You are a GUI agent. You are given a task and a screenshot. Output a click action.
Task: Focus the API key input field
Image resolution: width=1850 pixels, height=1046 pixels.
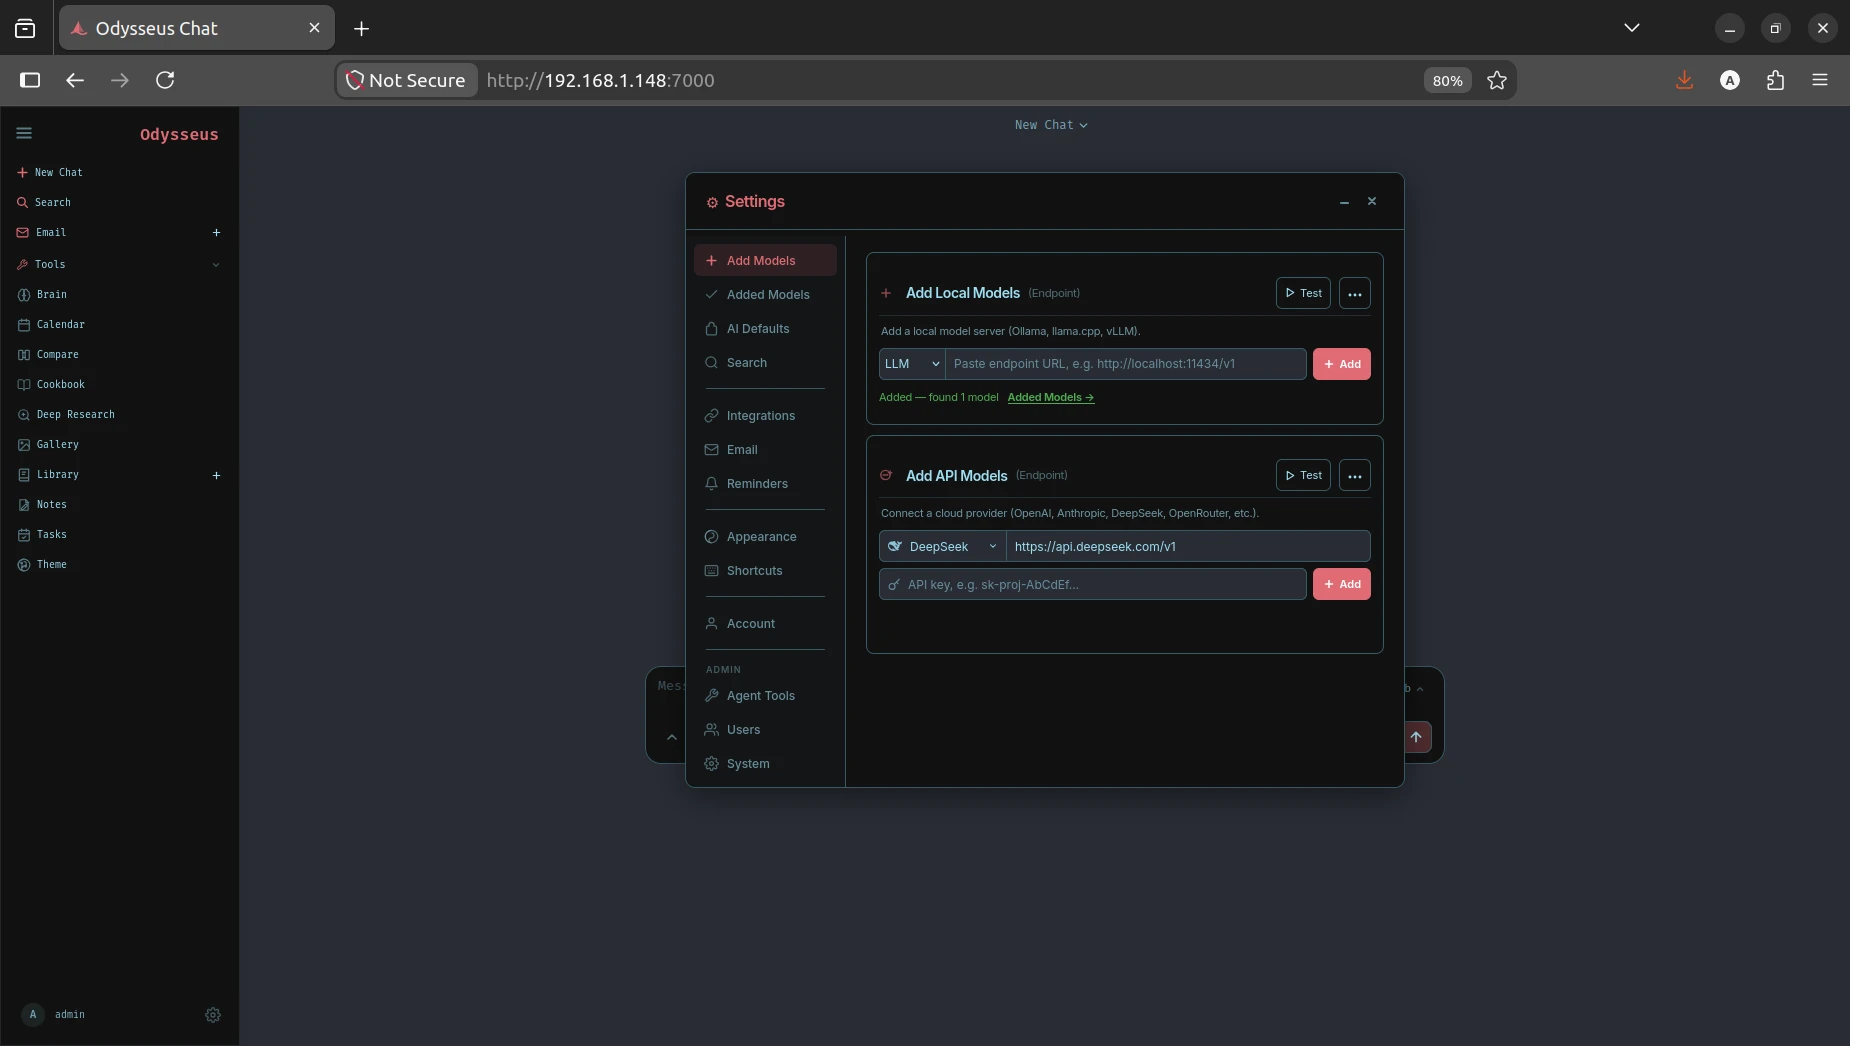(1093, 584)
